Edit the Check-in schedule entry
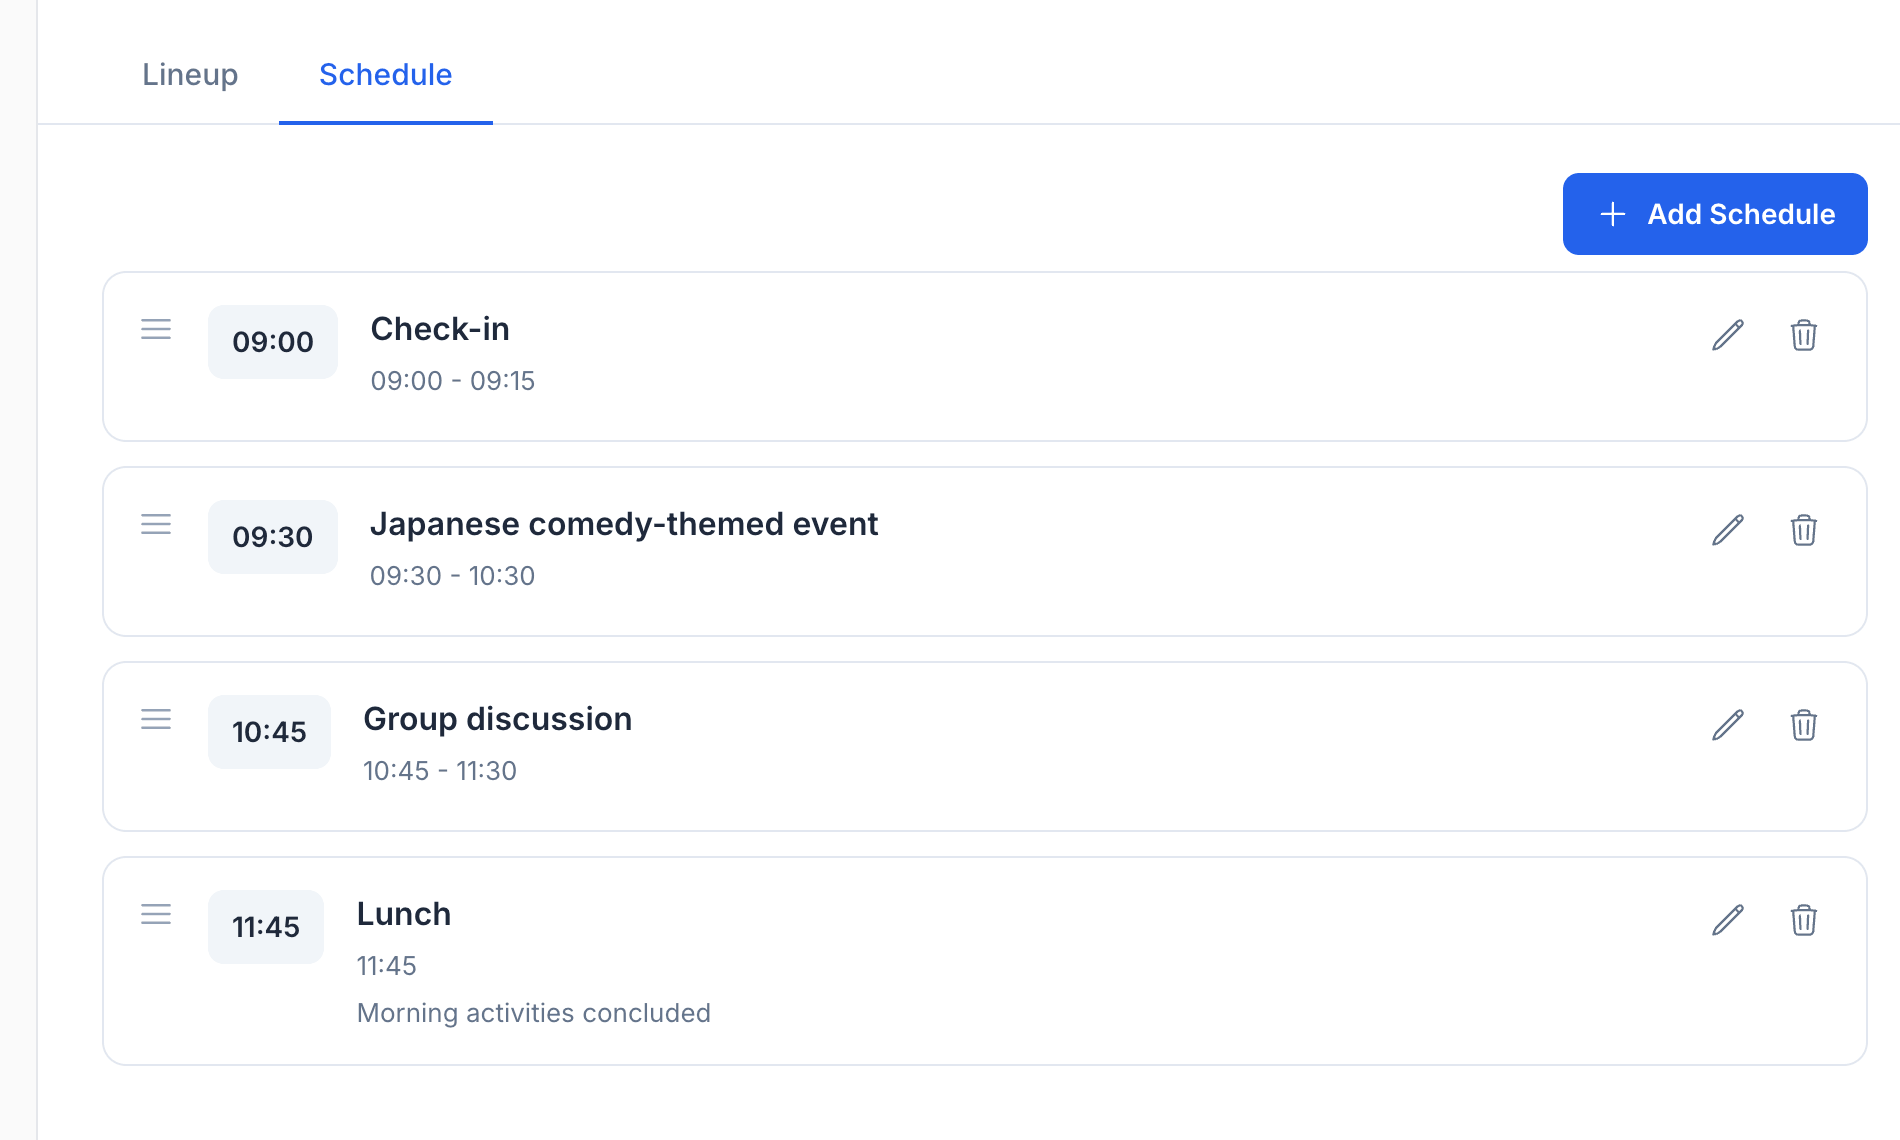 (1728, 335)
